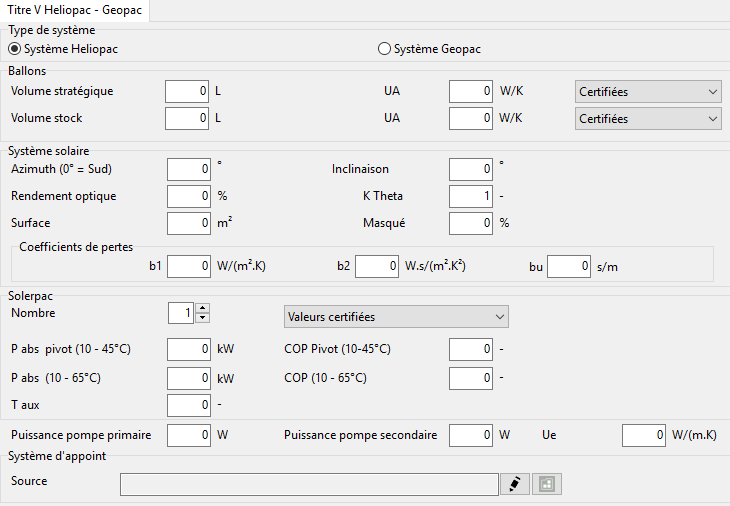Click the grid icon button next to Source
The height and width of the screenshot is (506, 730).
tap(547, 484)
